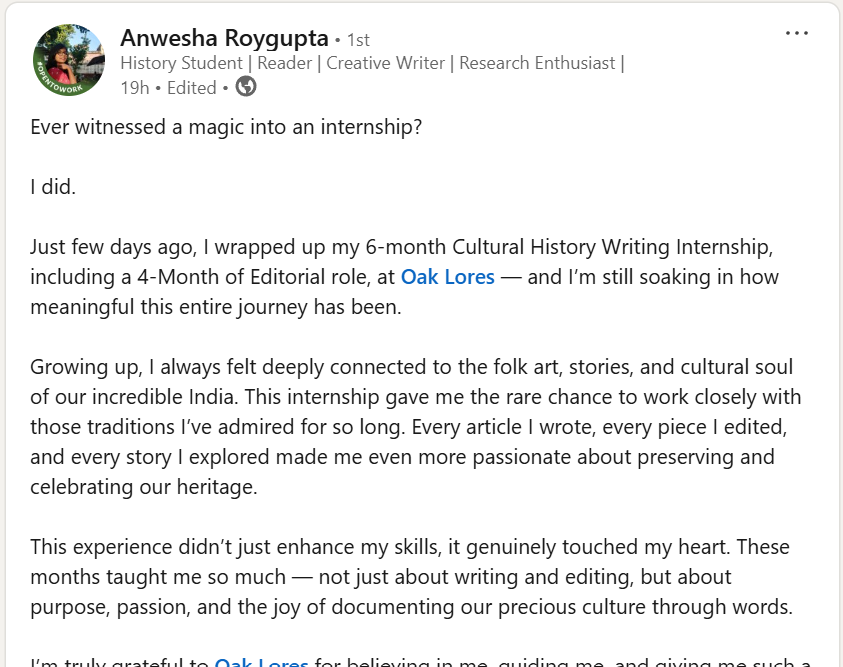This screenshot has height=667, width=843.
Task: Click the text 'I'm truly grateful to'
Action: pyautogui.click(x=120, y=662)
